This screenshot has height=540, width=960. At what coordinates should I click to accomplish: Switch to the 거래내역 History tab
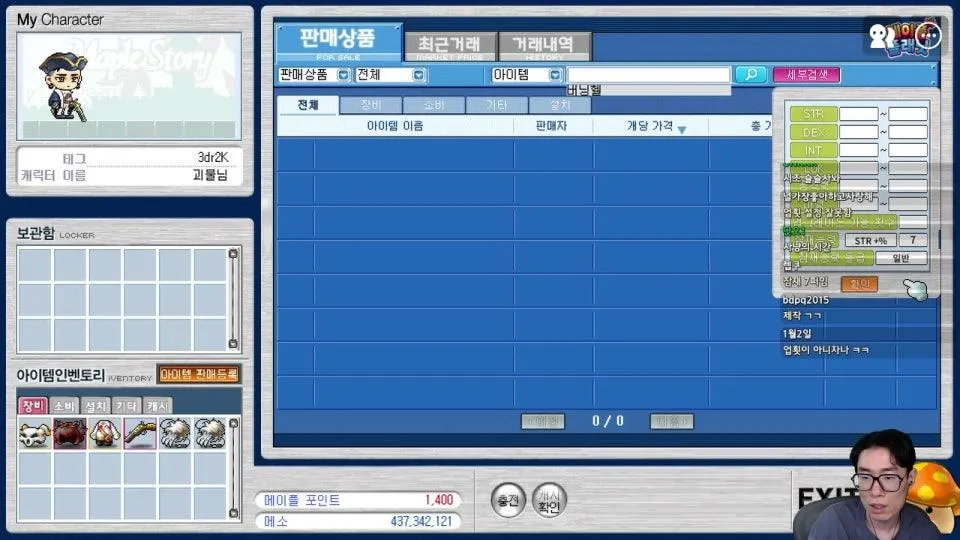tap(544, 46)
